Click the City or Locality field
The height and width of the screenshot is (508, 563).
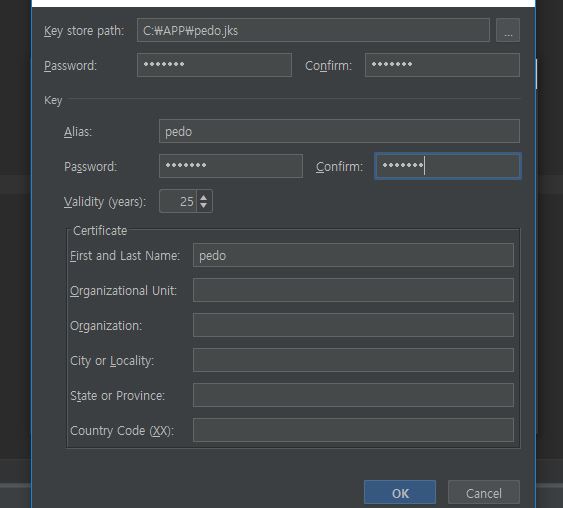pos(353,360)
